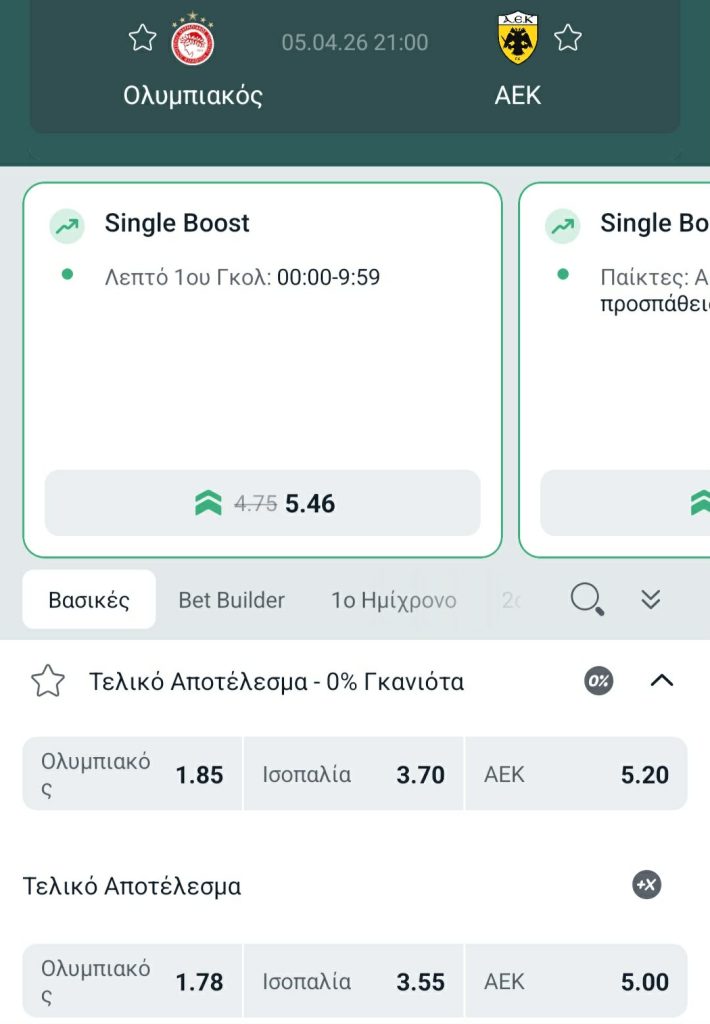This screenshot has width=710, height=1024.
Task: Select the Single Boost arrow icon
Action: click(66, 226)
